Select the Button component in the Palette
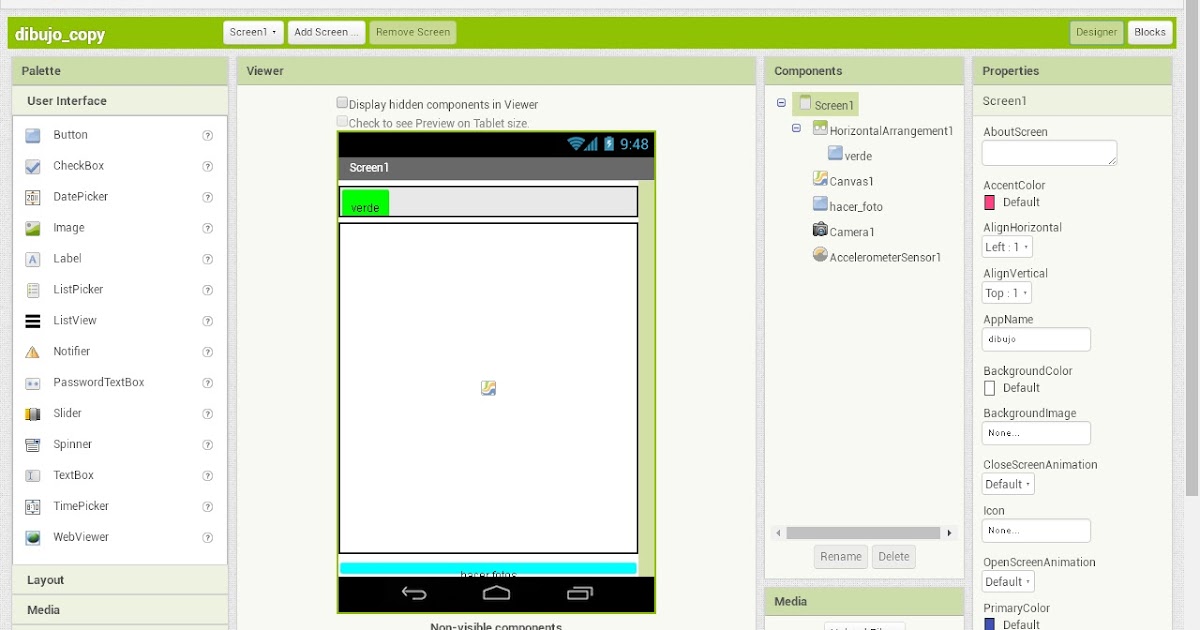The width and height of the screenshot is (1200, 630). 70,134
